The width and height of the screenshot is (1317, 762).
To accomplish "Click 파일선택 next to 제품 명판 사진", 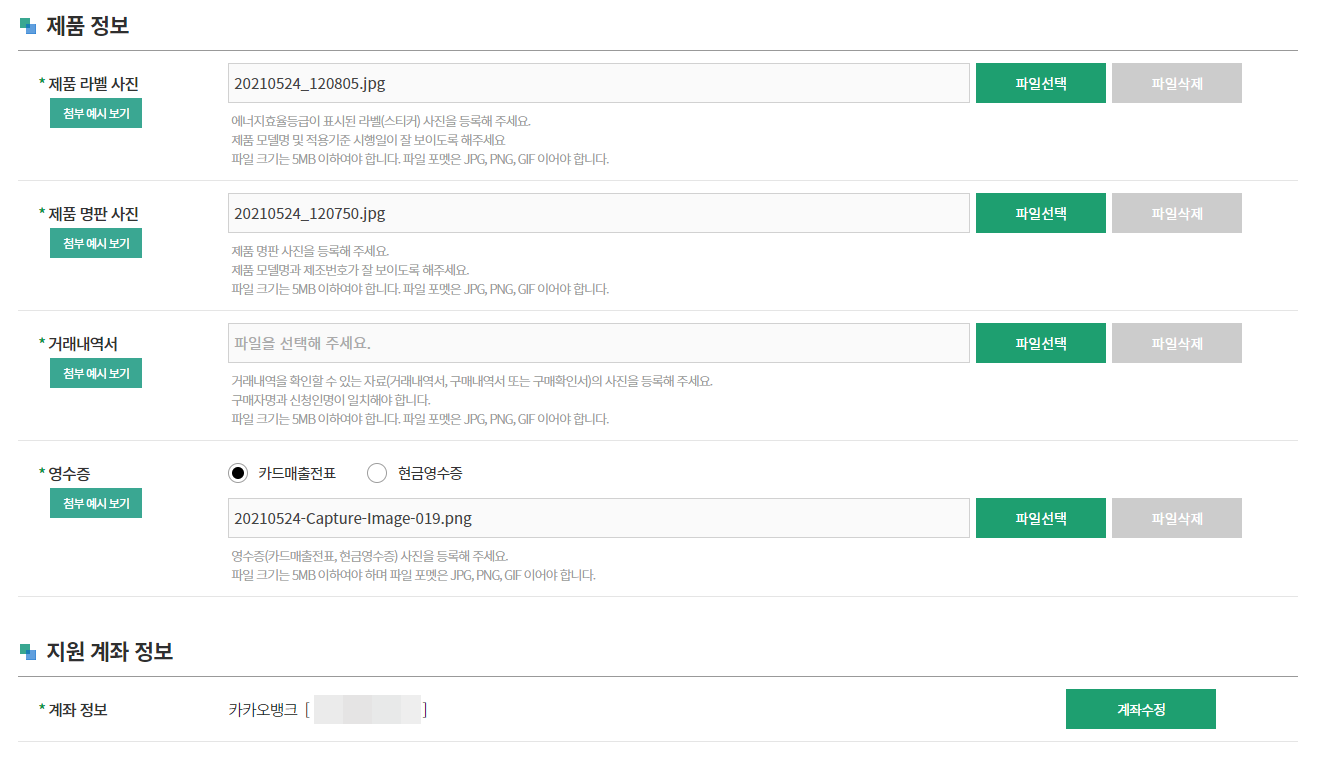I will [1041, 212].
